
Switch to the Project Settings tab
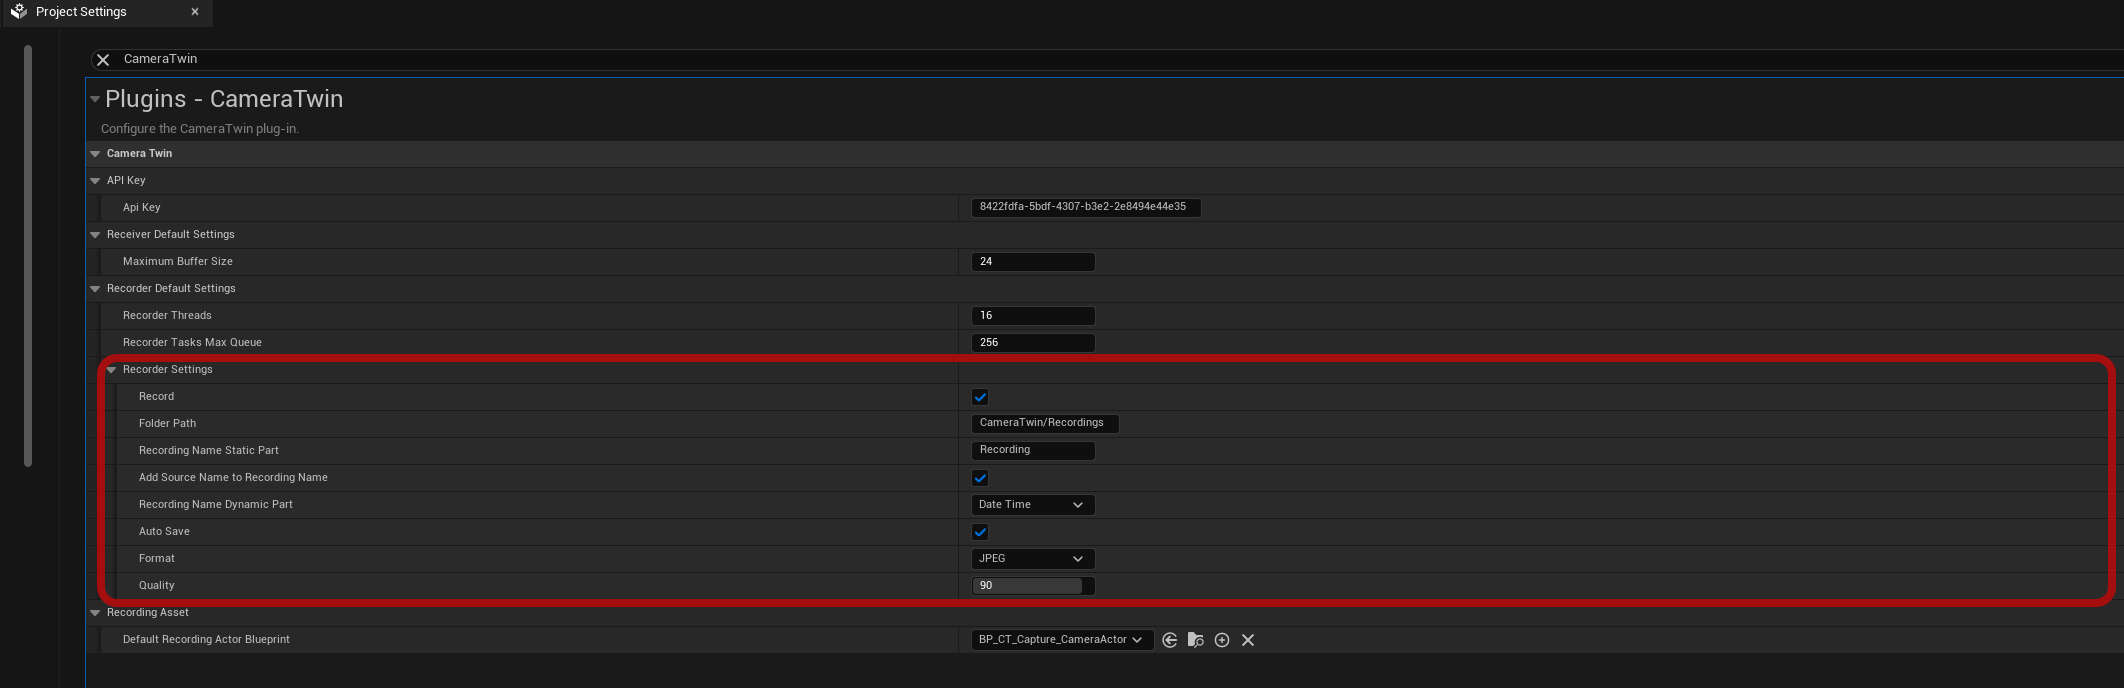[81, 12]
